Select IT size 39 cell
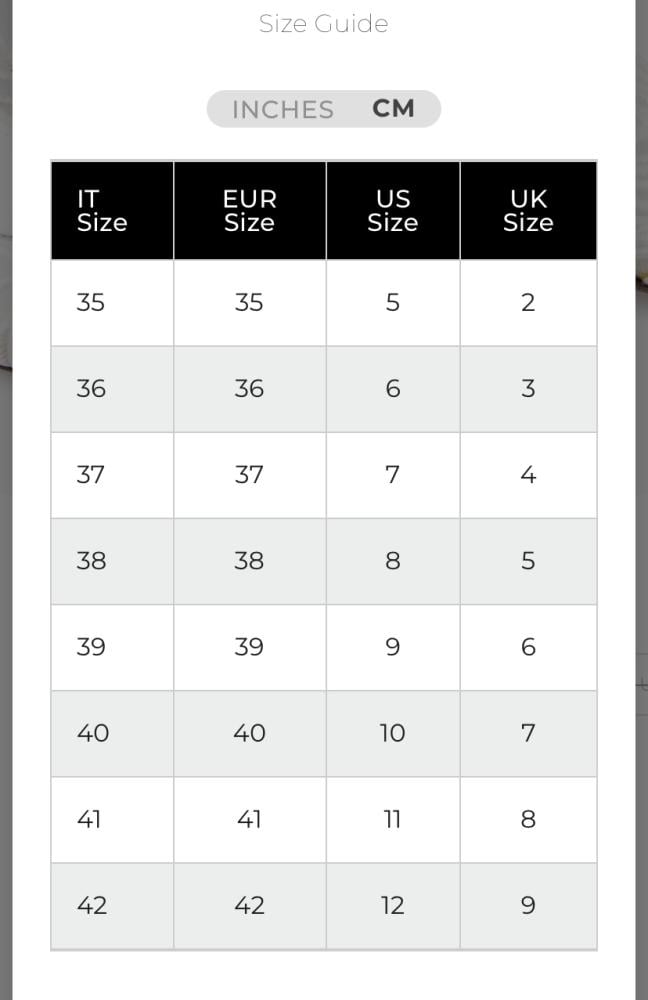648x1000 pixels. (x=112, y=647)
